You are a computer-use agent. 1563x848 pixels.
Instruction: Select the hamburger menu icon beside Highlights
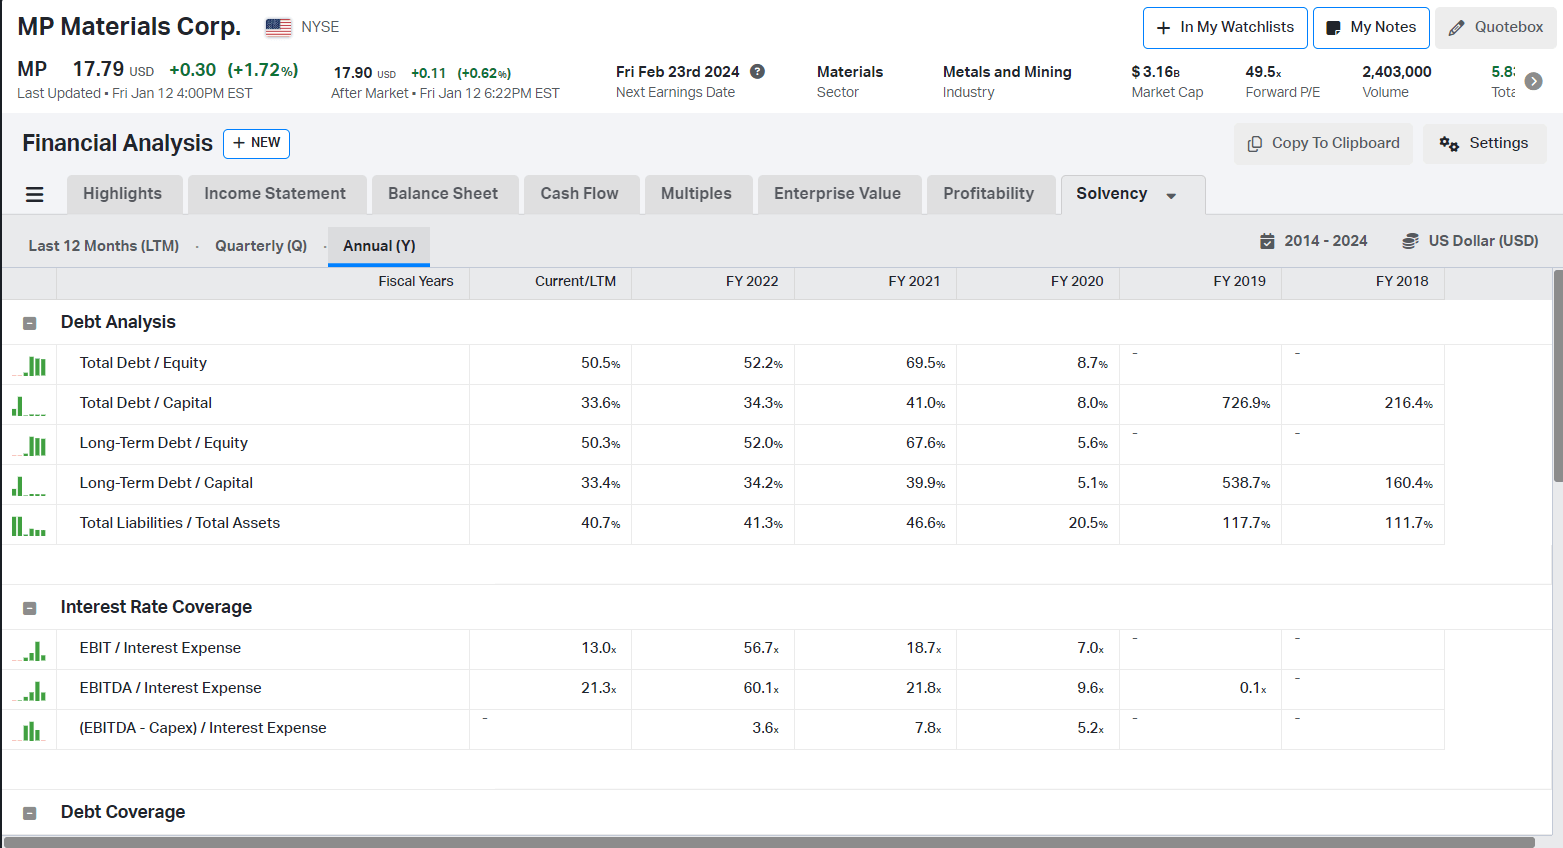point(34,194)
